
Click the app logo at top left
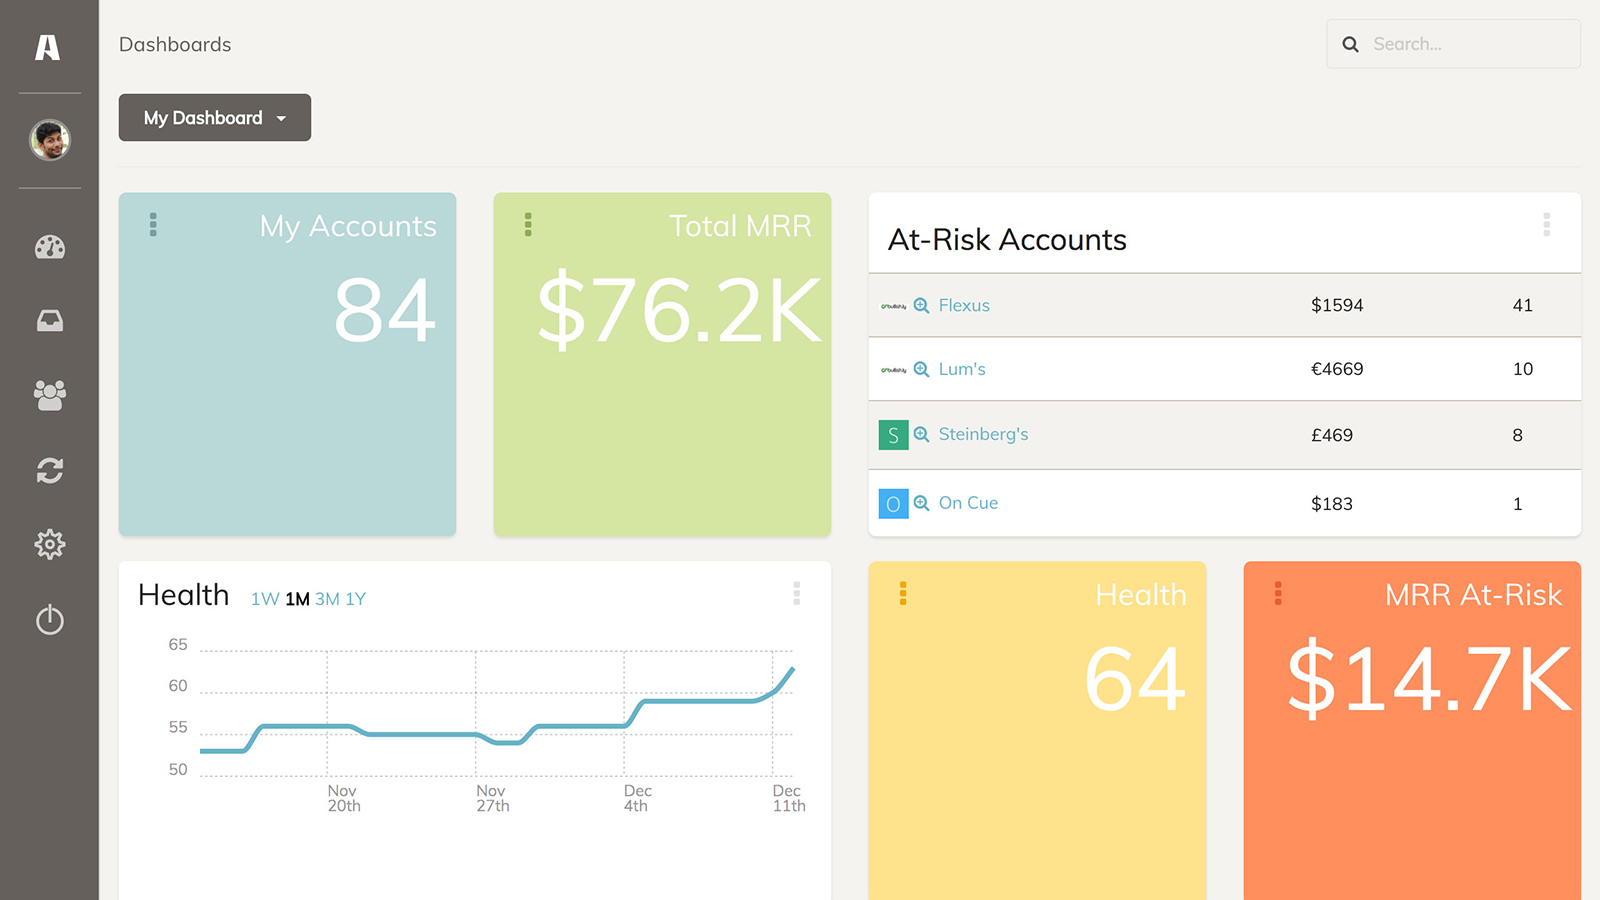coord(48,47)
